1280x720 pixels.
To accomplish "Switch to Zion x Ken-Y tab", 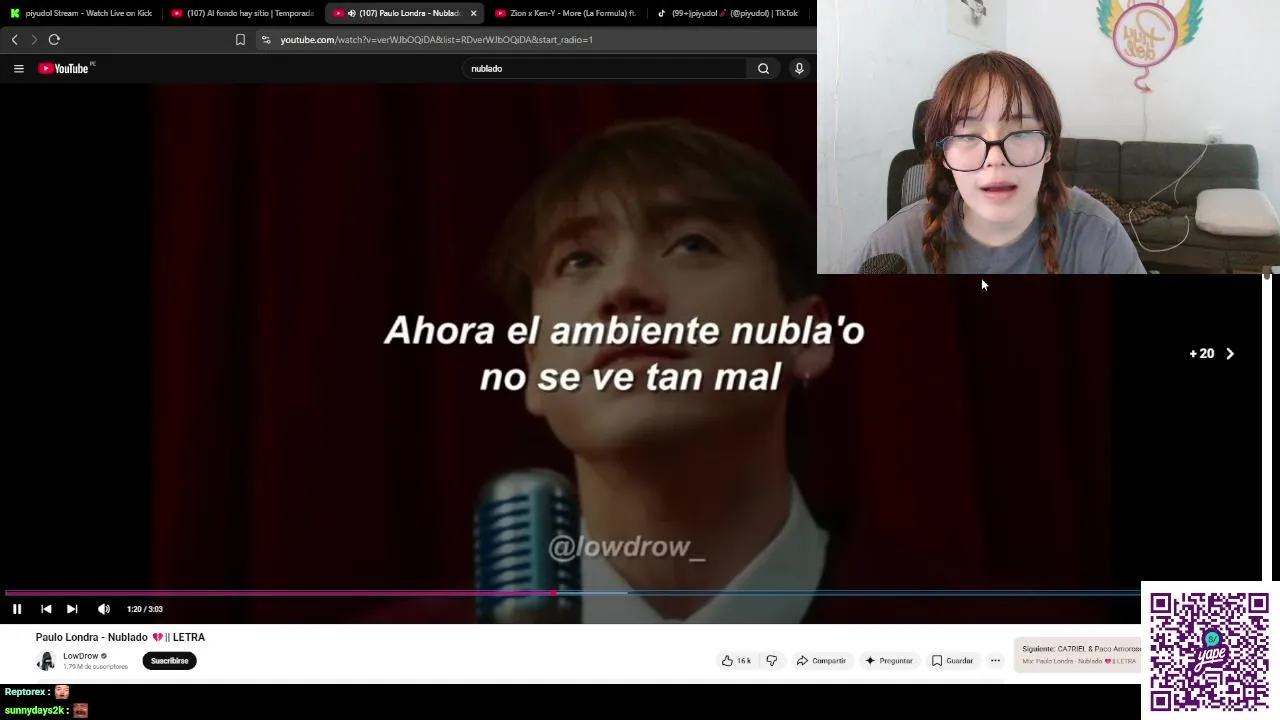I will (565, 13).
